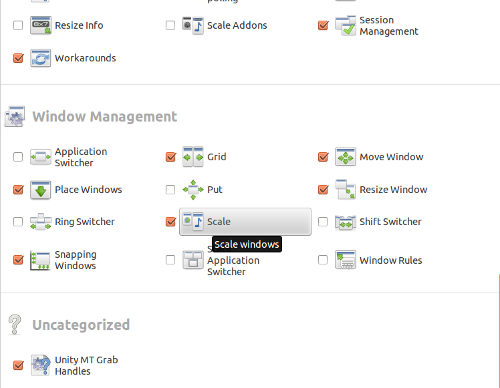Viewport: 500px width, 388px height.
Task: Click the Uncategorized category heading
Action: pyautogui.click(x=81, y=325)
